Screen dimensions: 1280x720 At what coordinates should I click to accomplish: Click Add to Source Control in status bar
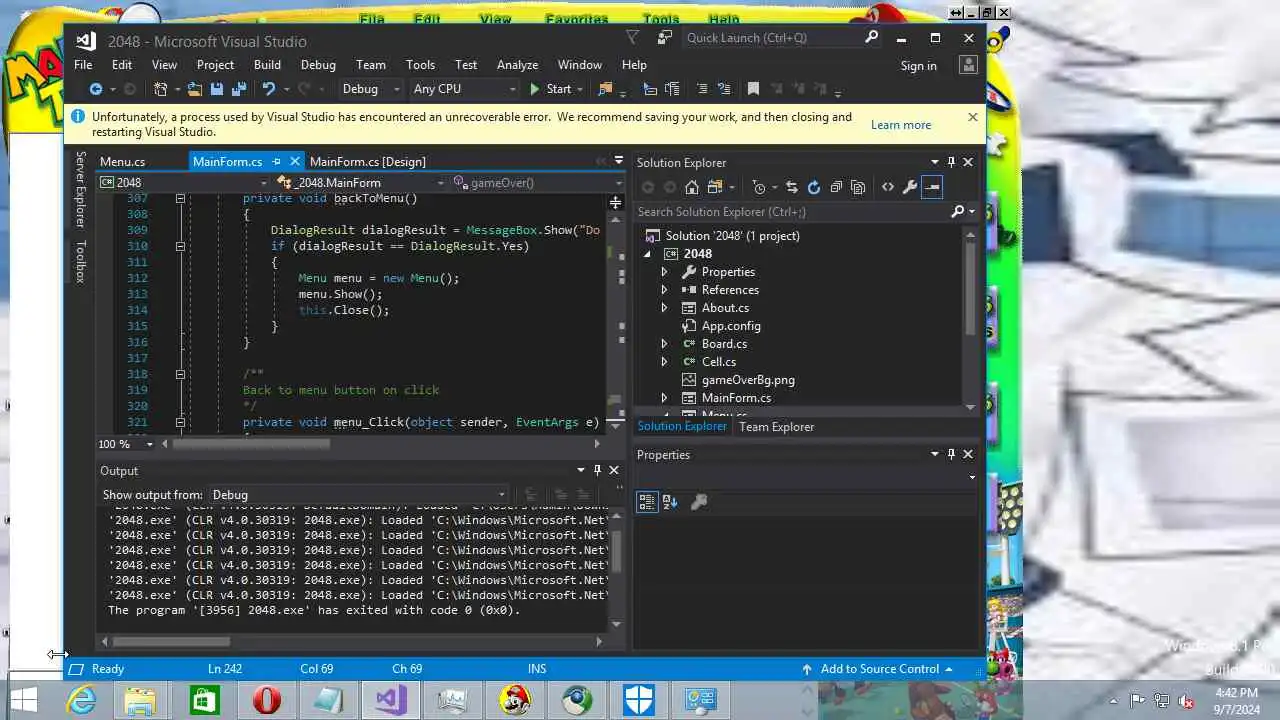tap(880, 669)
